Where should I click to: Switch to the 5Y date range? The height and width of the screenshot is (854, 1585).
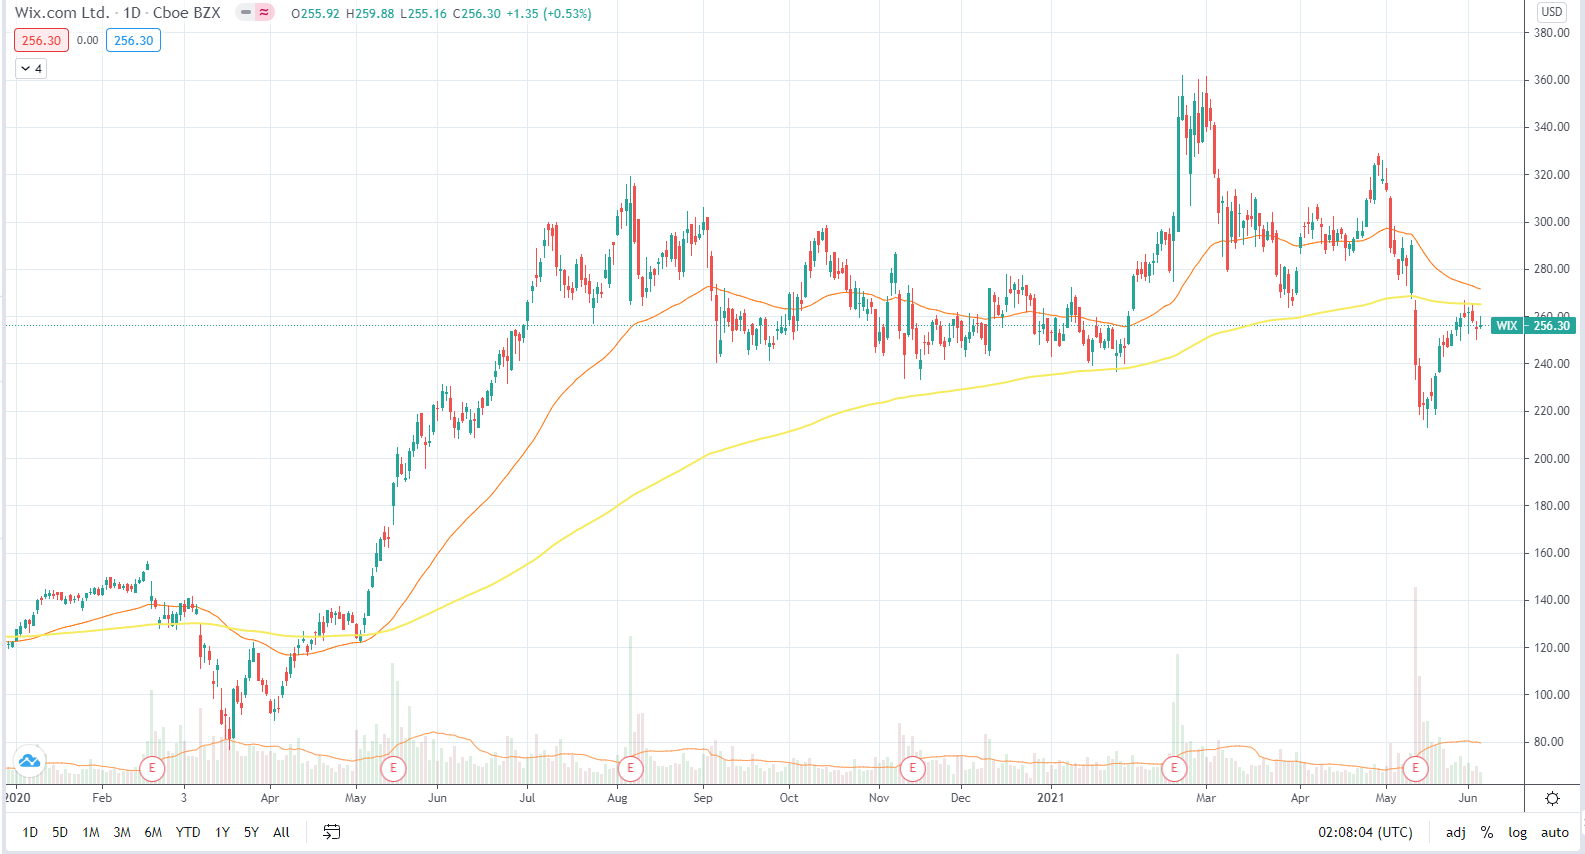pos(251,832)
